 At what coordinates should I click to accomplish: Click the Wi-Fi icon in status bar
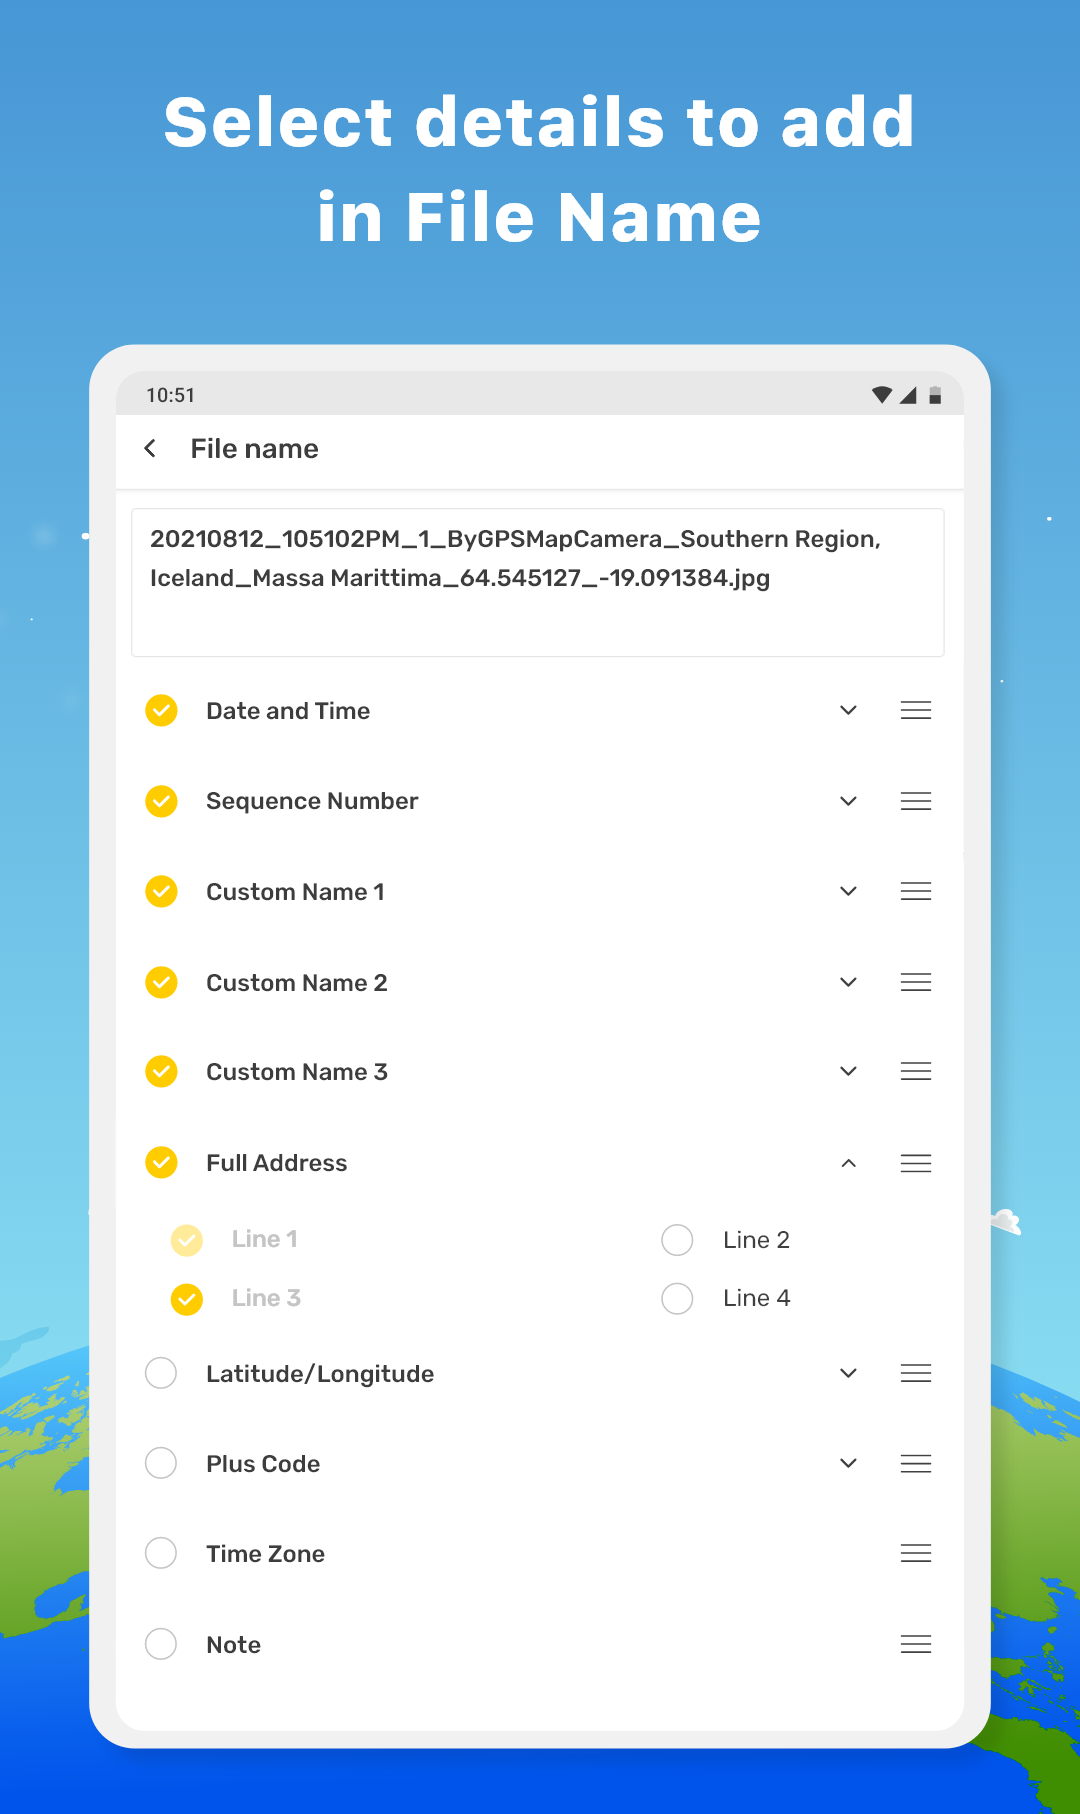881,395
